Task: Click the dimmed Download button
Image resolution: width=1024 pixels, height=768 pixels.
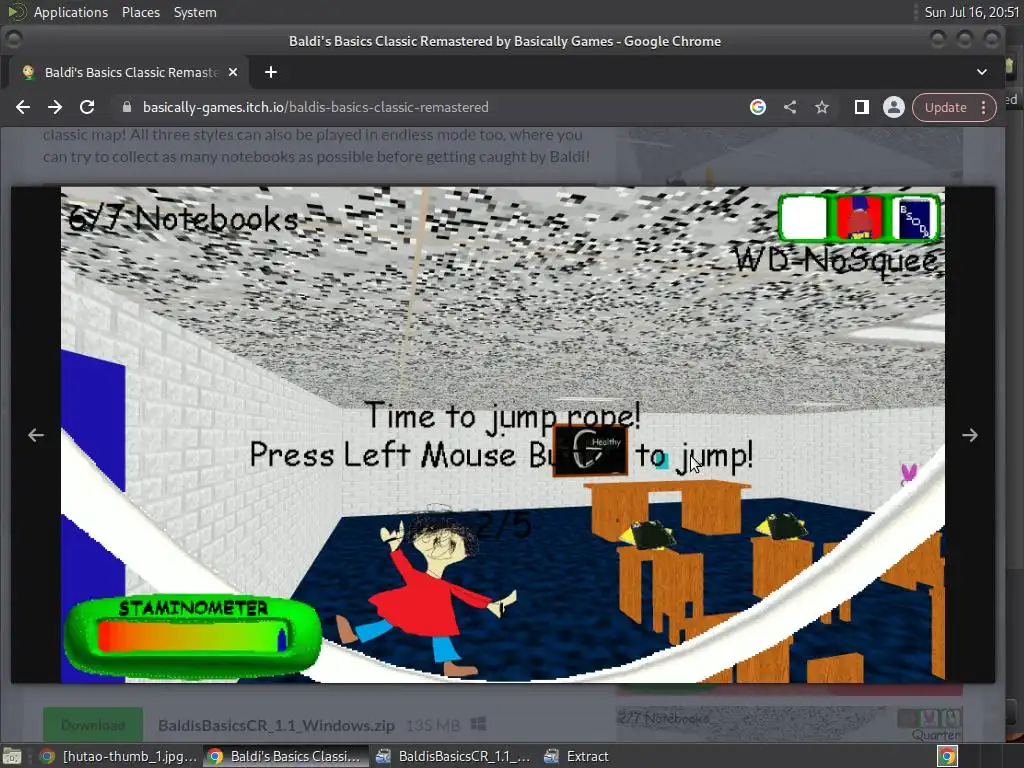Action: (x=93, y=725)
